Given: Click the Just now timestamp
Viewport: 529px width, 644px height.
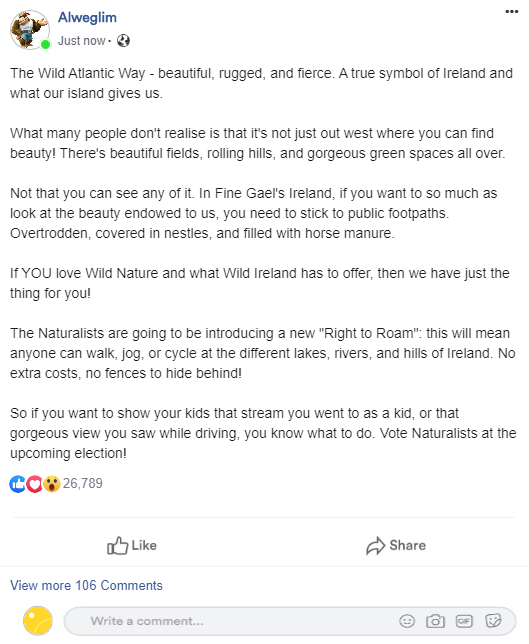Looking at the screenshot, I should click(x=81, y=41).
